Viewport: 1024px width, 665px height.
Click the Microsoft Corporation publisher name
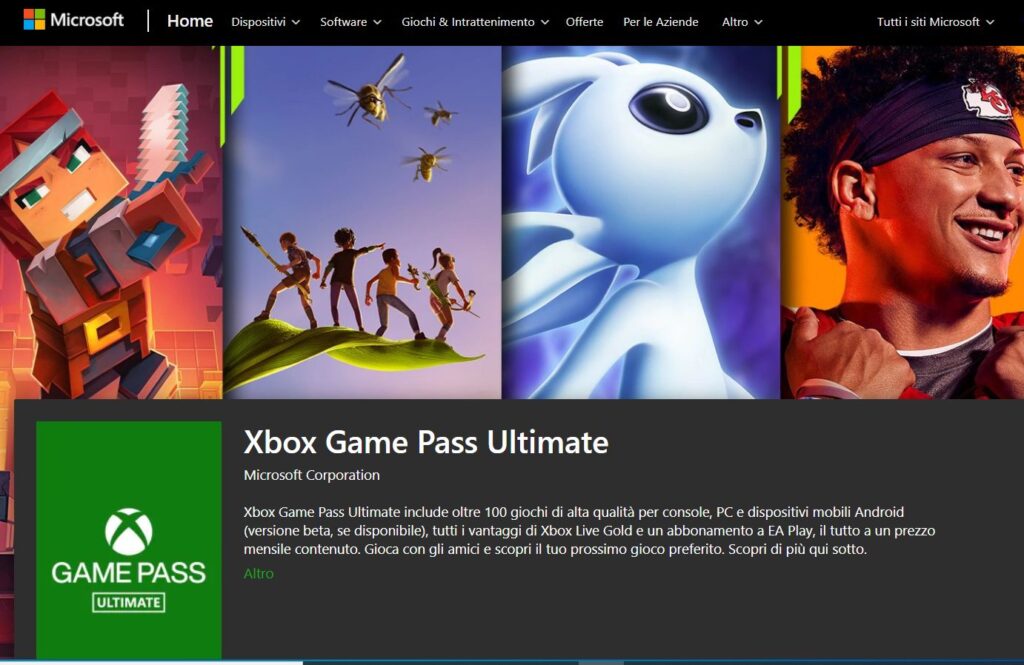(312, 475)
